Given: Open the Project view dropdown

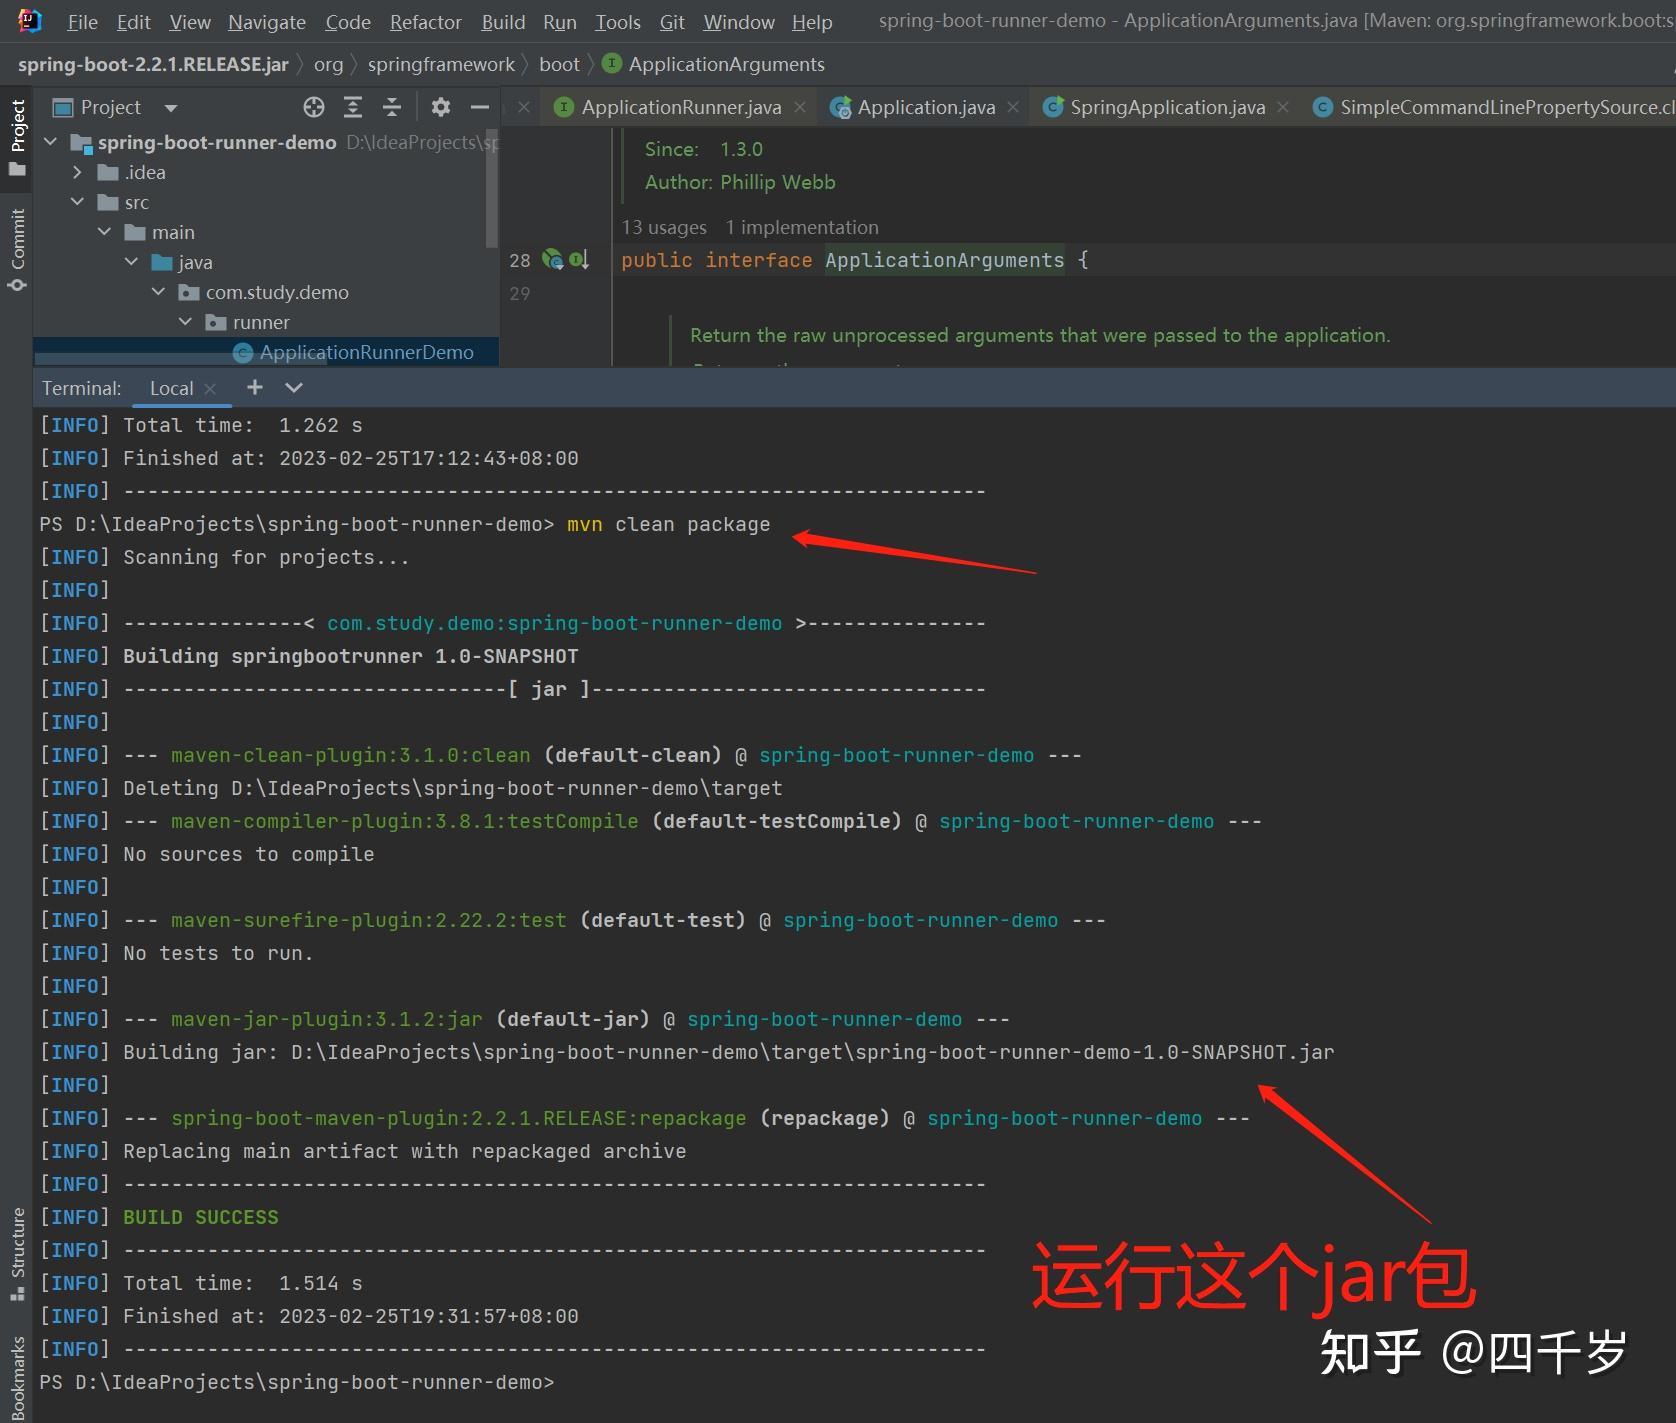Looking at the screenshot, I should tap(171, 108).
